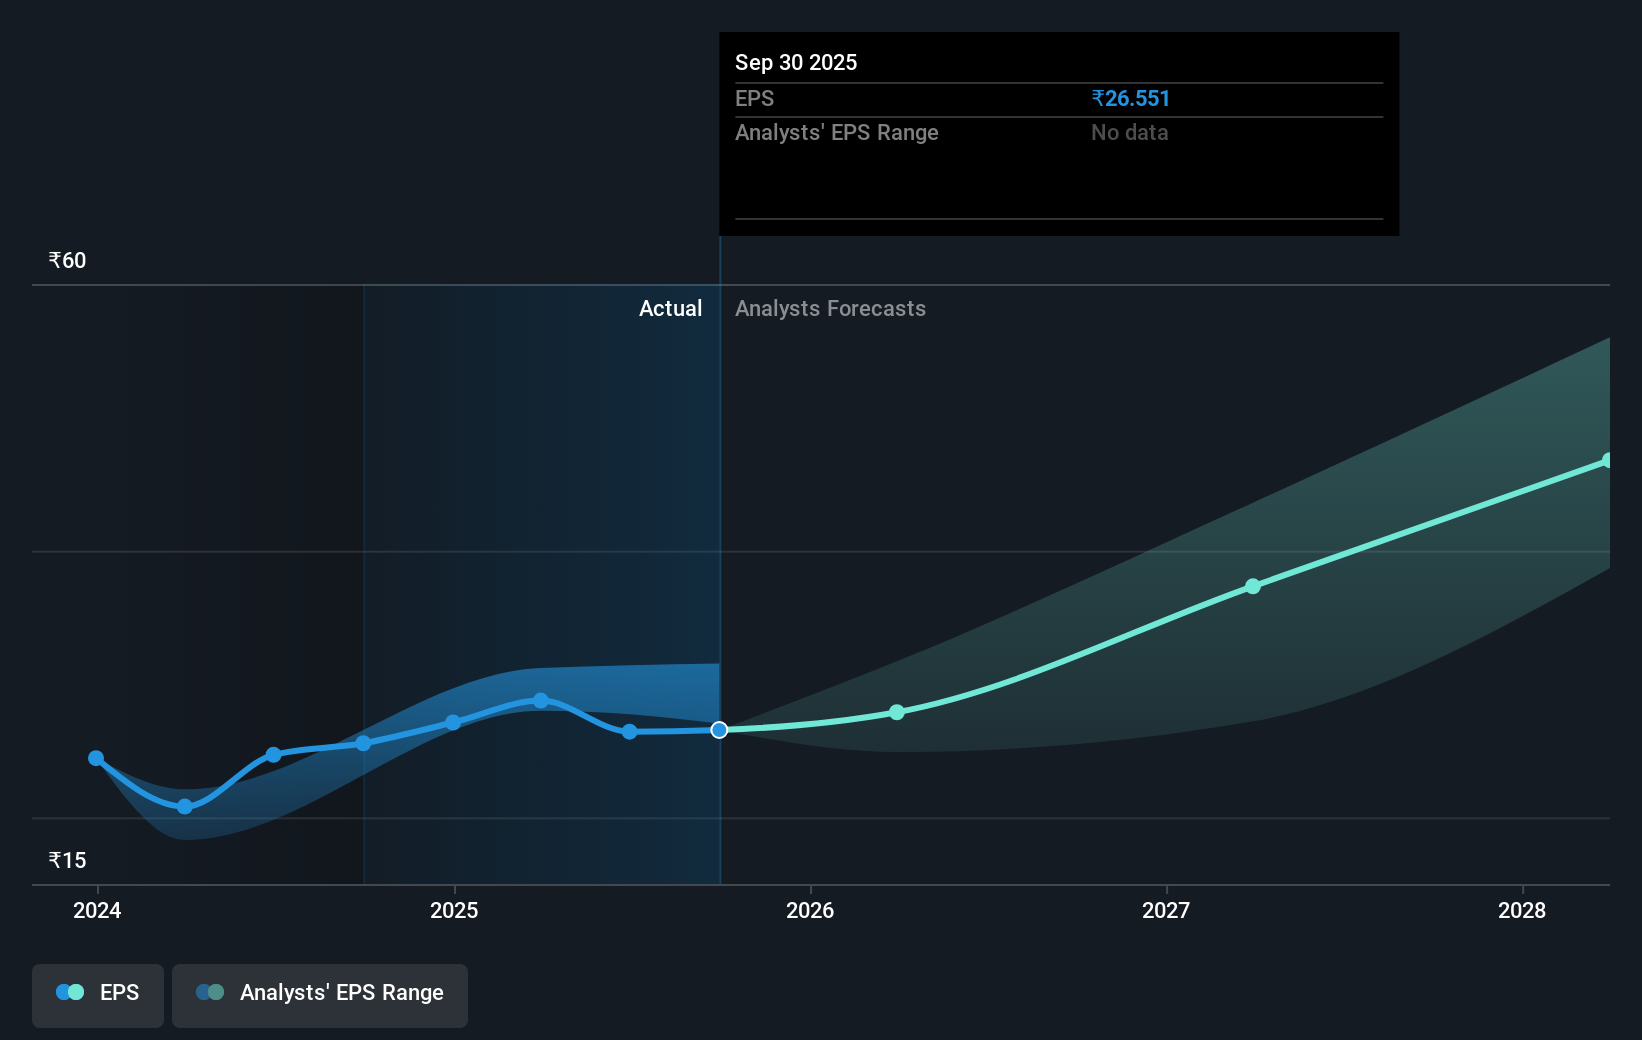Expand the Sep 30 2025 tooltip details
Image resolution: width=1642 pixels, height=1040 pixels.
coord(795,62)
